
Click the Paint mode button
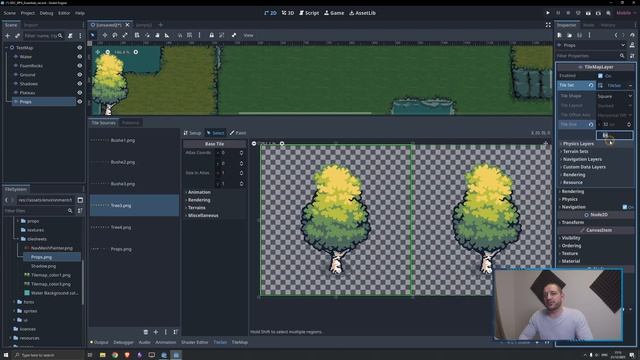pos(238,133)
